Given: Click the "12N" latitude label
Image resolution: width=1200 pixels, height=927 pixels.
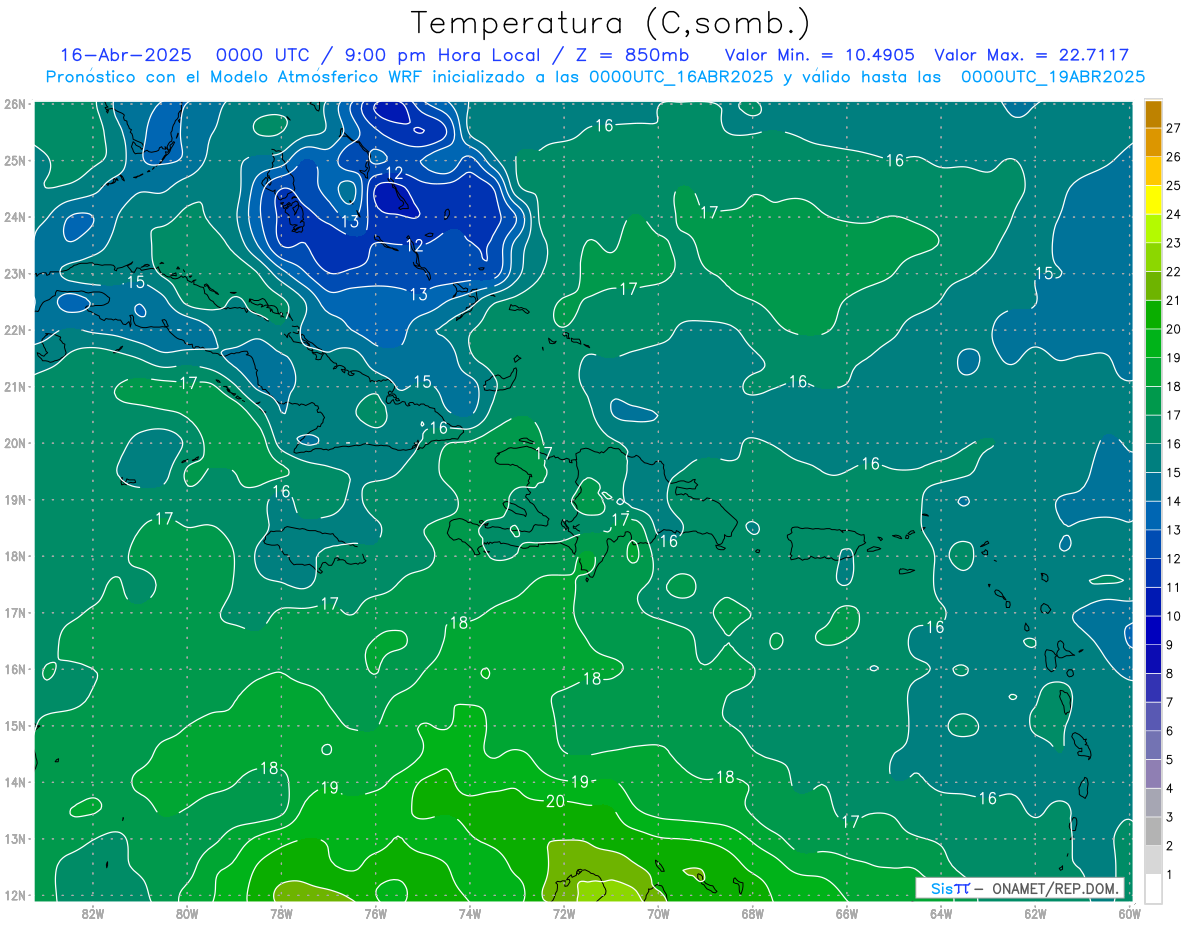Looking at the screenshot, I should (x=15, y=895).
